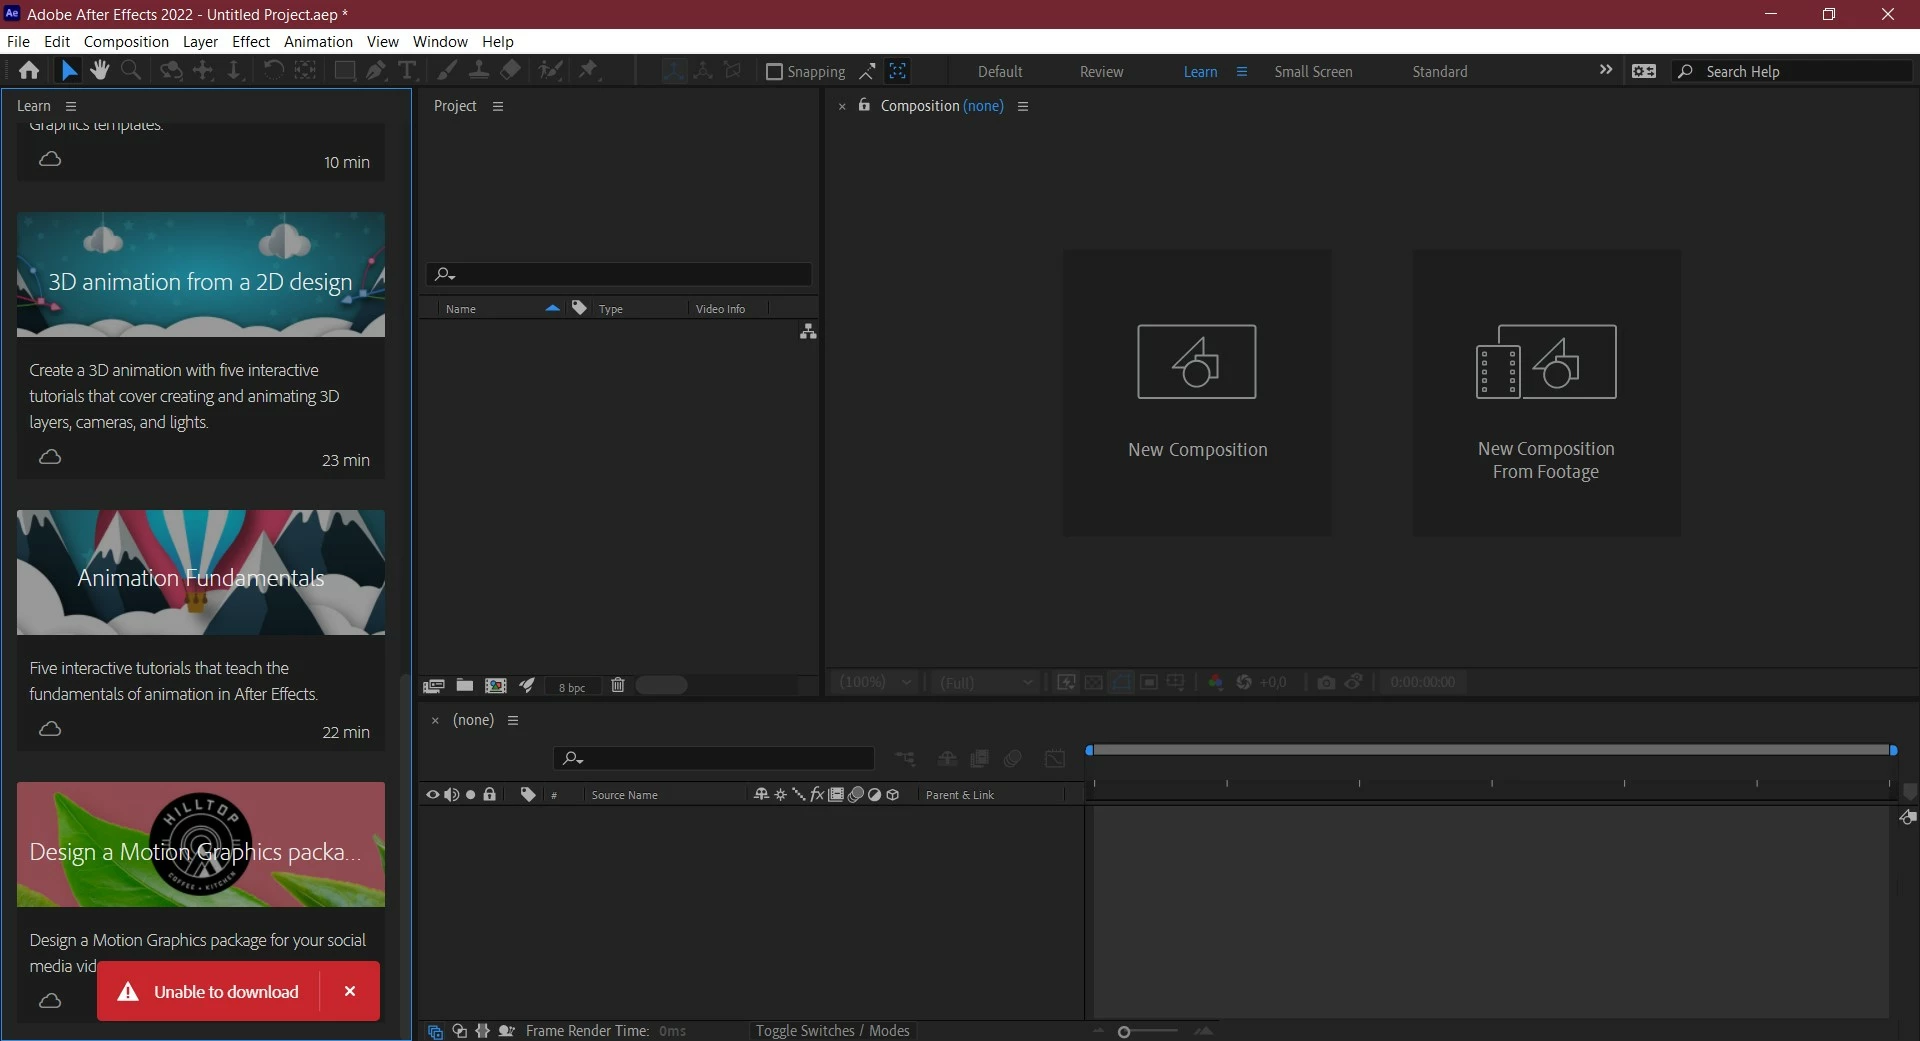Screen dimensions: 1920x1041
Task: Toggle the Transfer Controls pane button
Action: pyautogui.click(x=459, y=1031)
